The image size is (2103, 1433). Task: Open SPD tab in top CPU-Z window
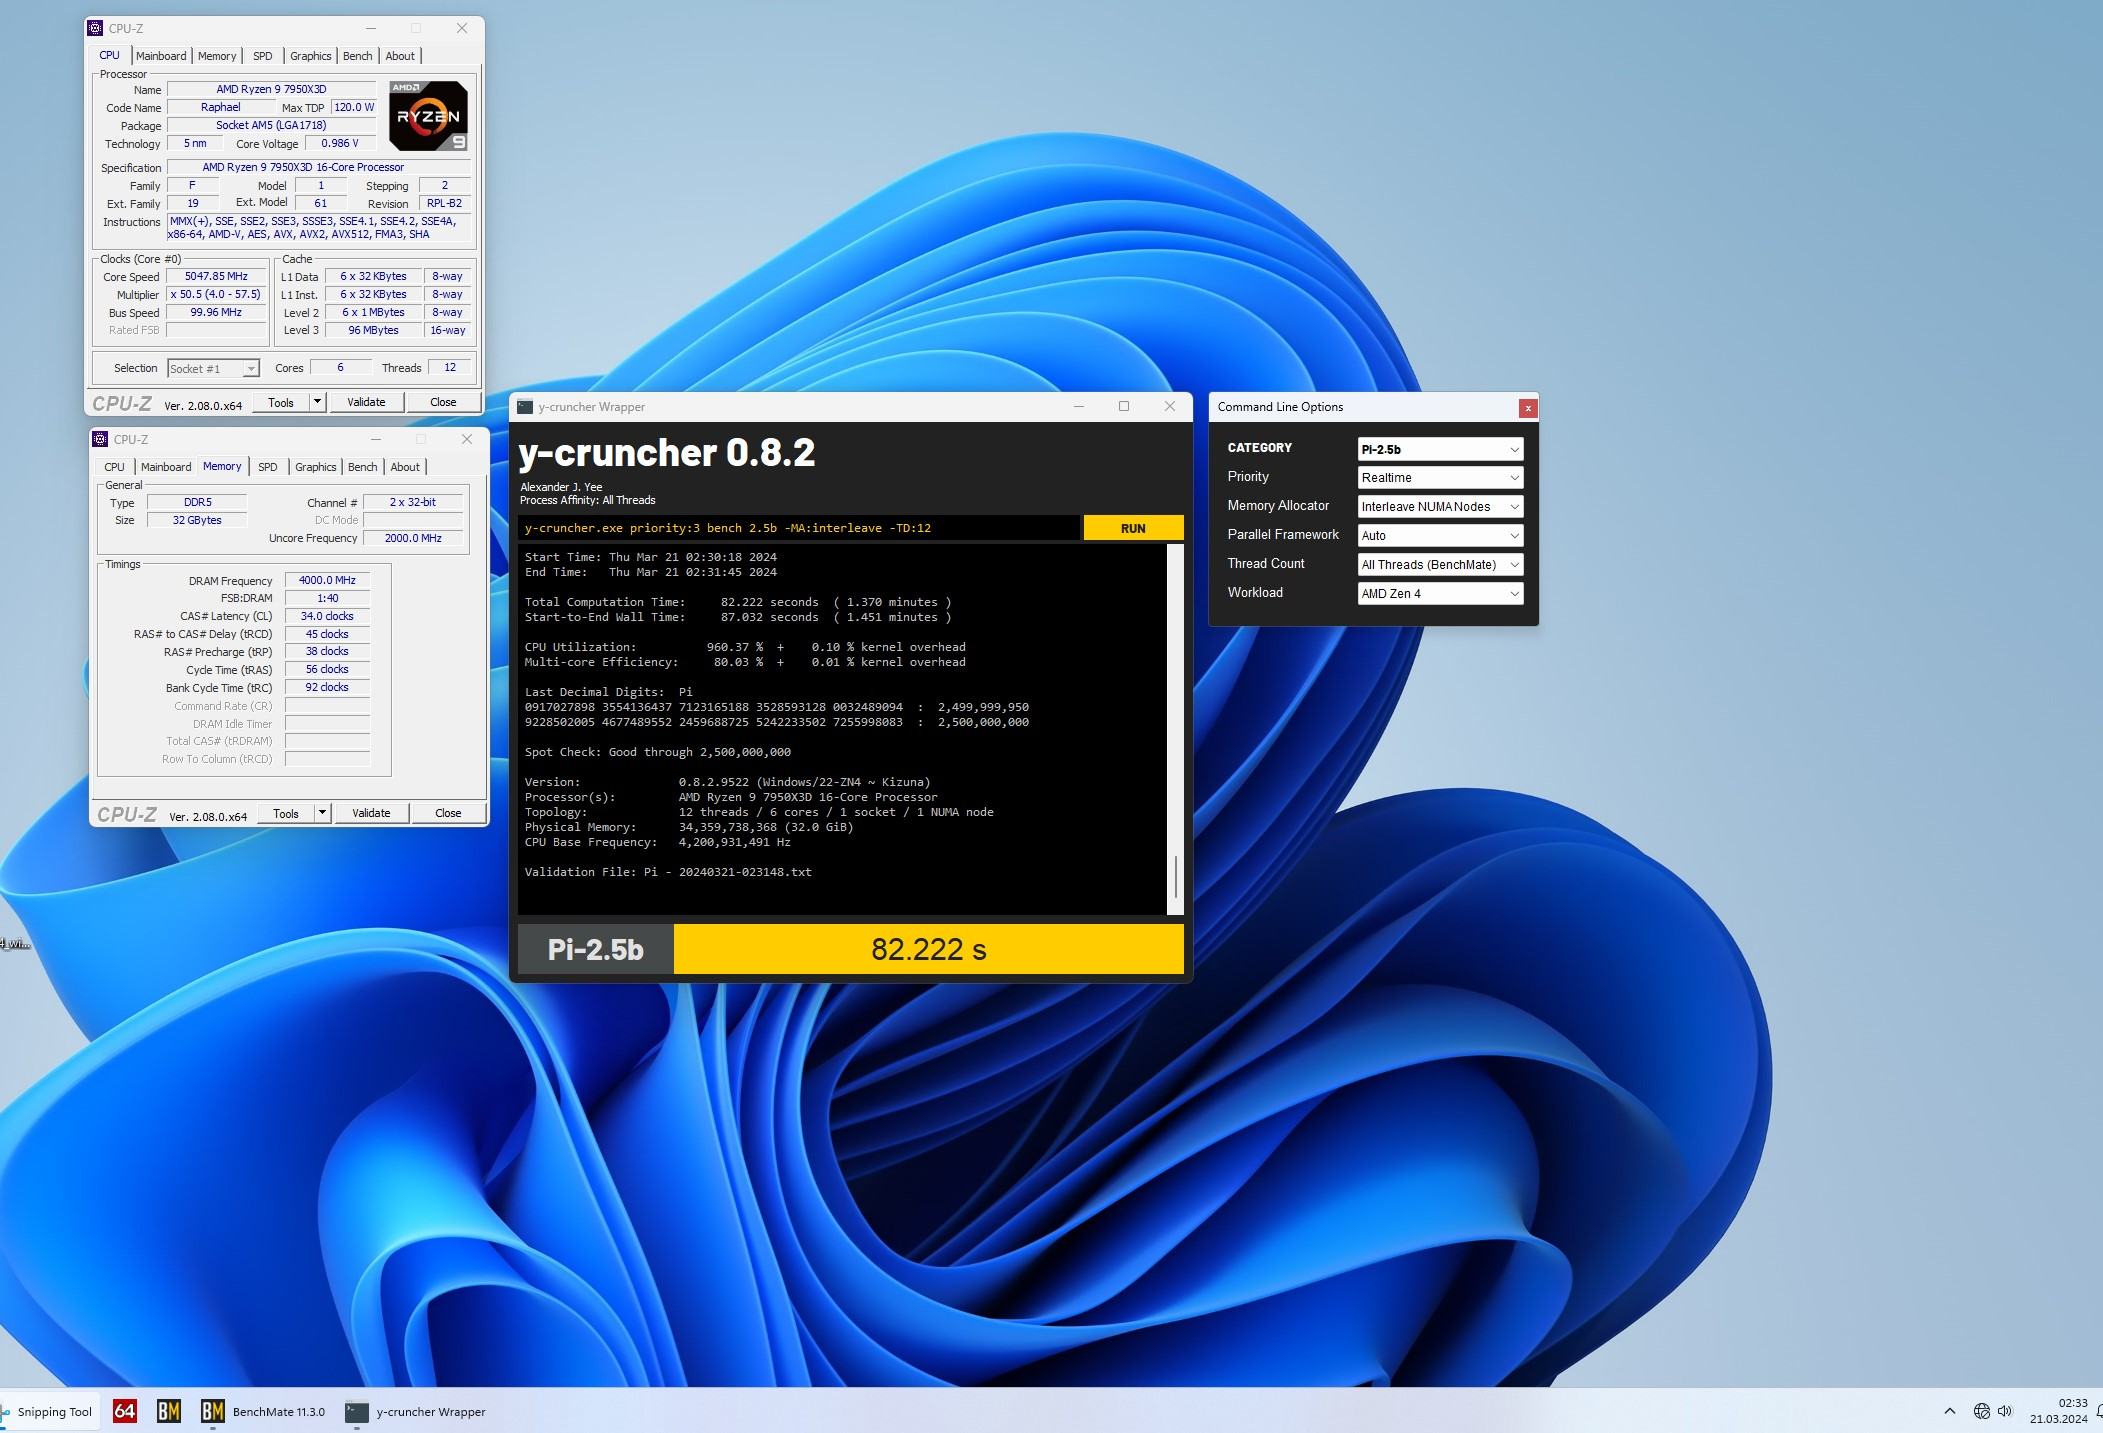(x=263, y=56)
